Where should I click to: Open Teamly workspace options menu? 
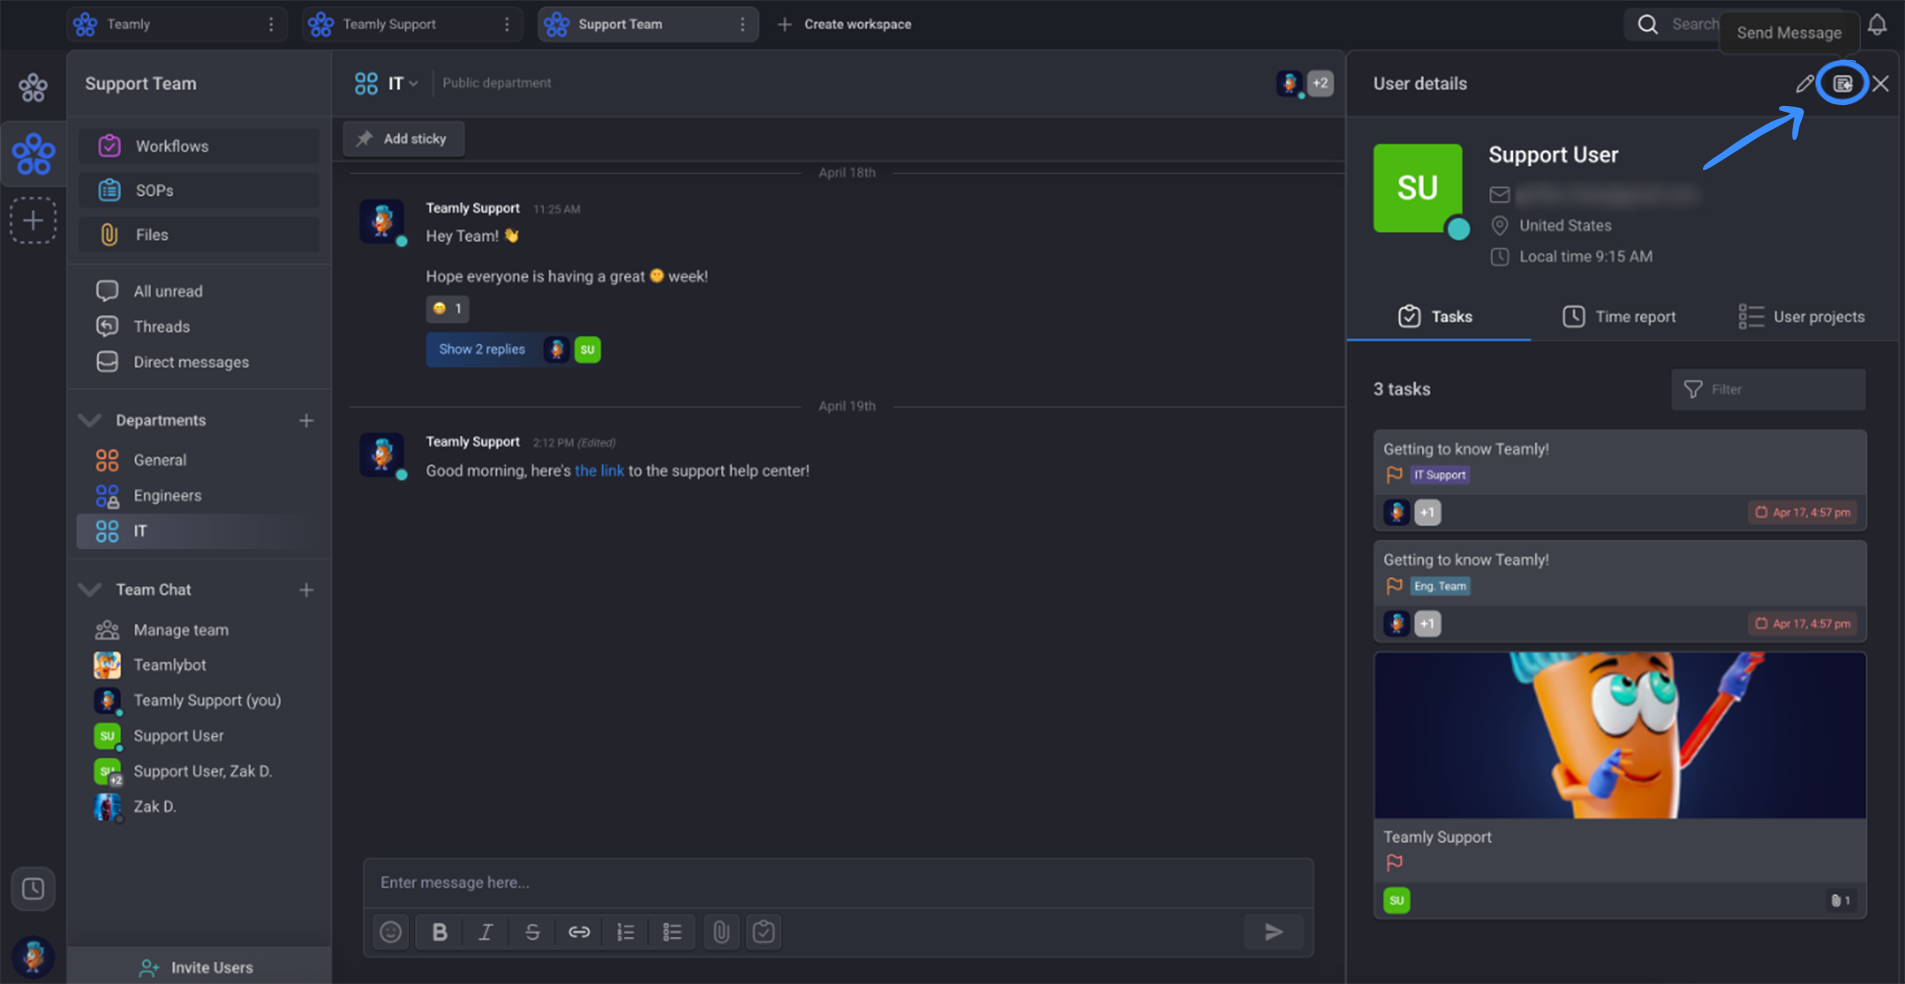point(271,24)
